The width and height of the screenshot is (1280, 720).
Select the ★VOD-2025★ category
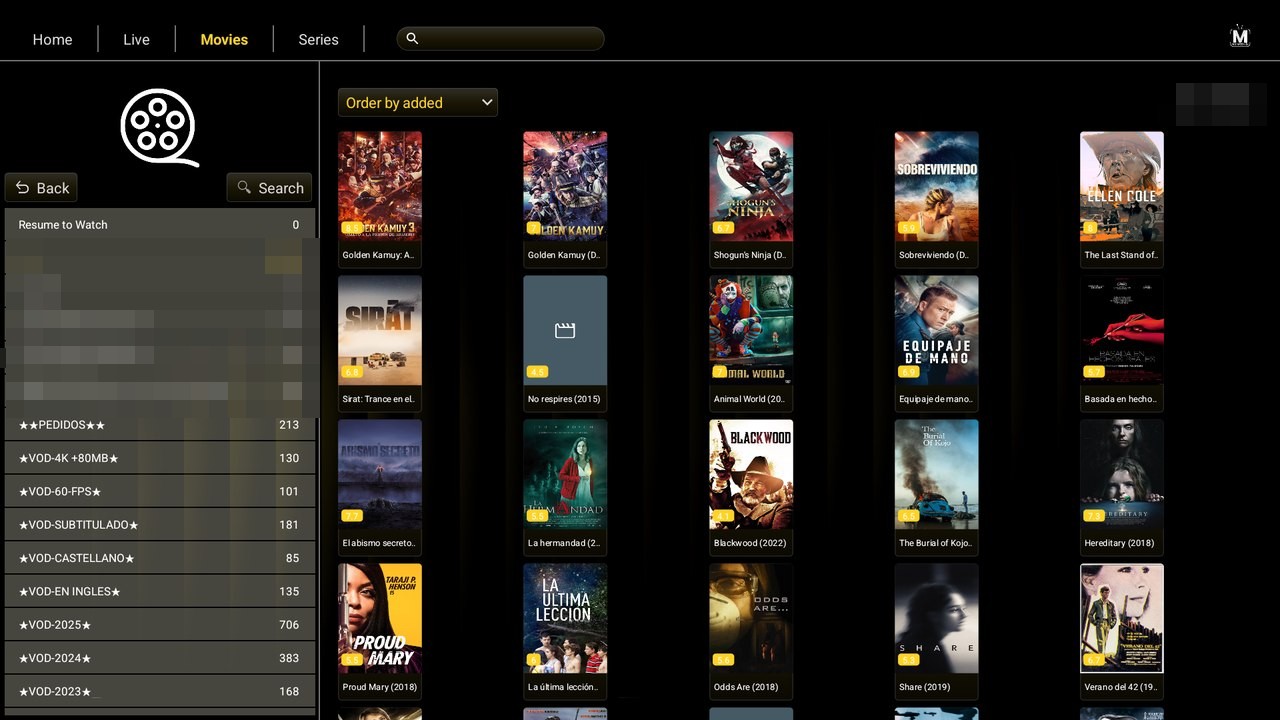(x=160, y=625)
